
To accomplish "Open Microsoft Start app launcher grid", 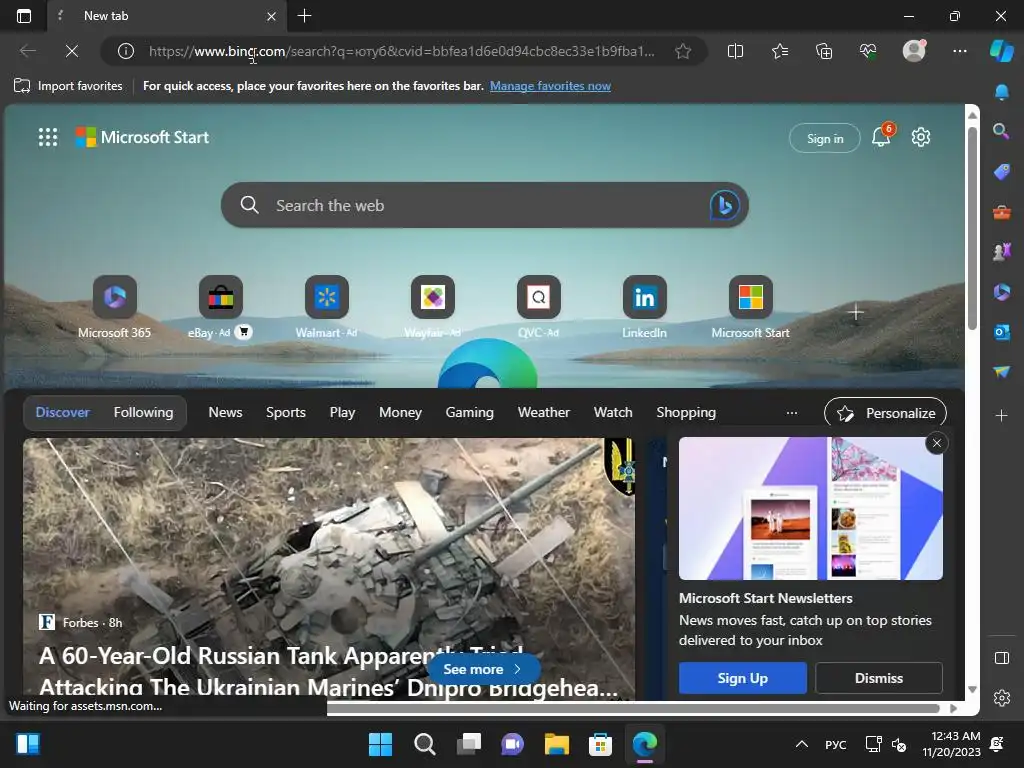I will (x=48, y=137).
